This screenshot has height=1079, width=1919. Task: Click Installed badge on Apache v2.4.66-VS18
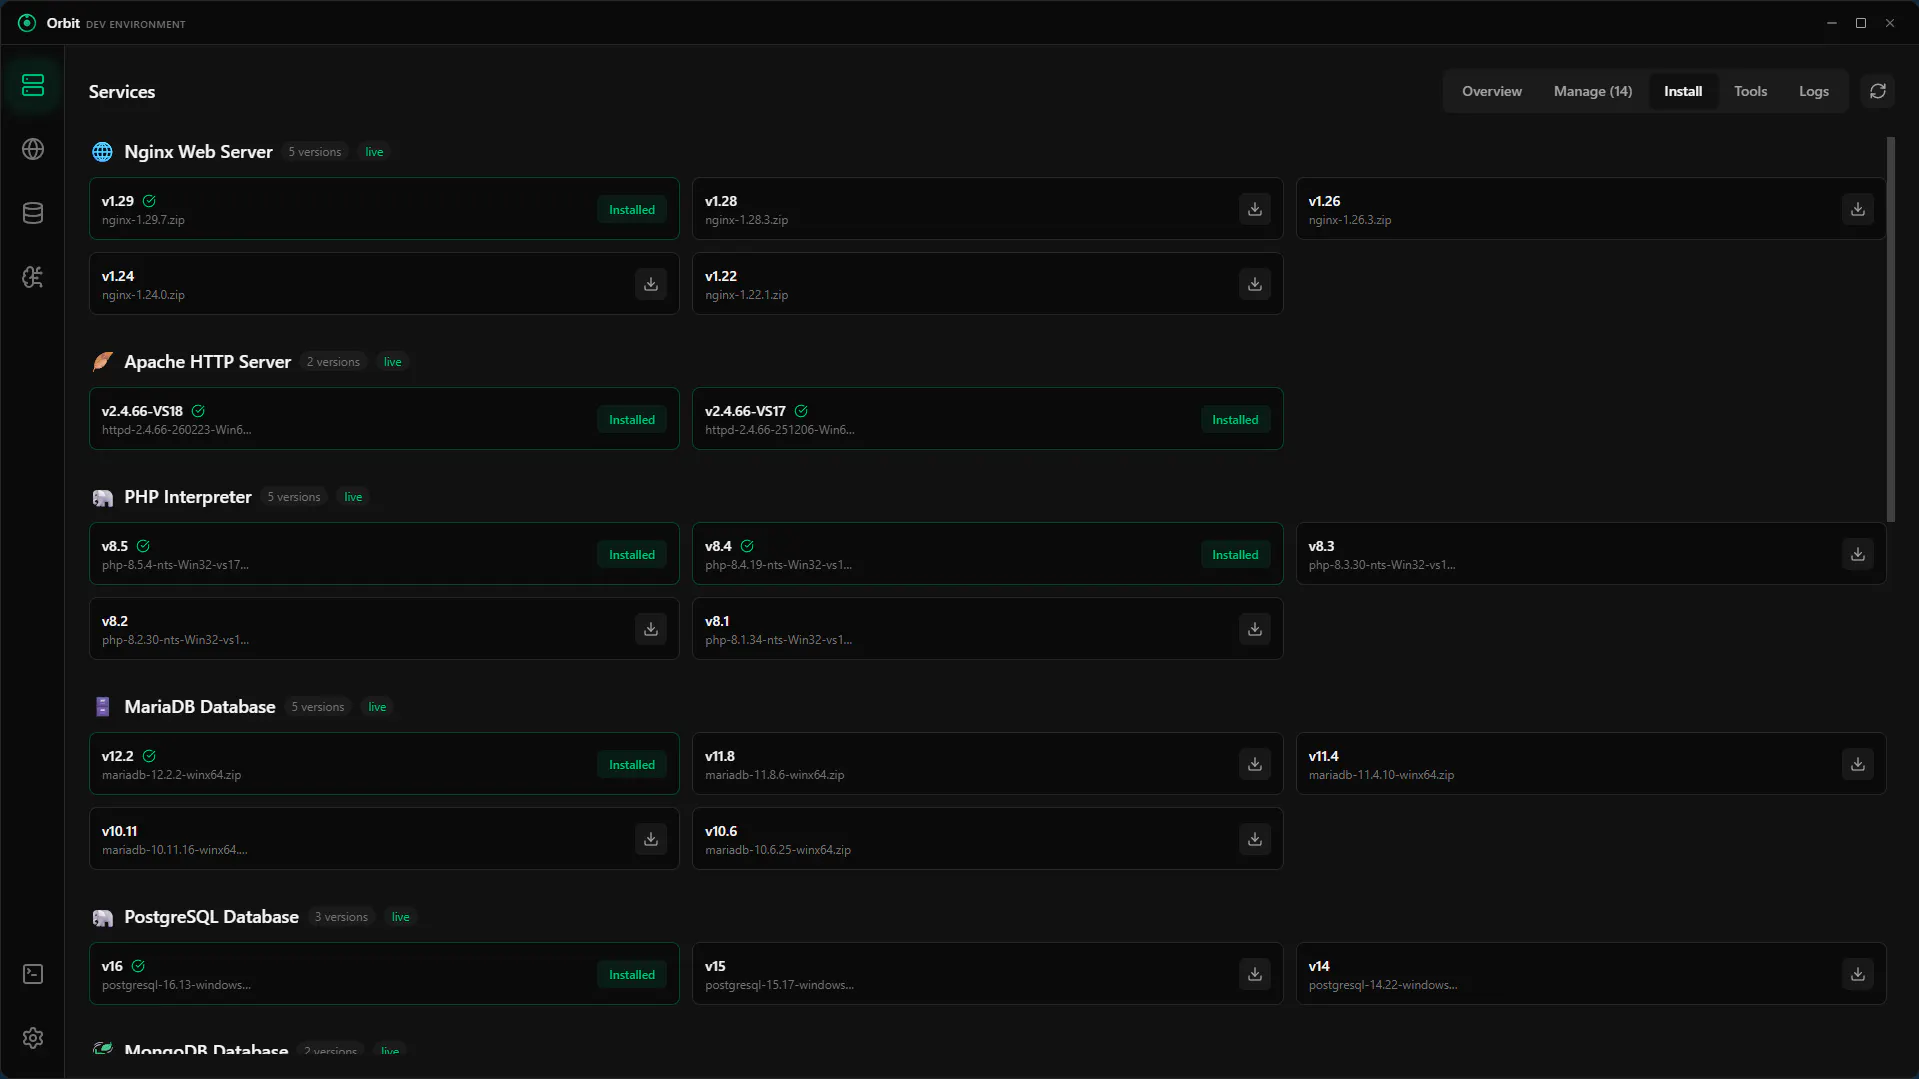click(x=632, y=420)
